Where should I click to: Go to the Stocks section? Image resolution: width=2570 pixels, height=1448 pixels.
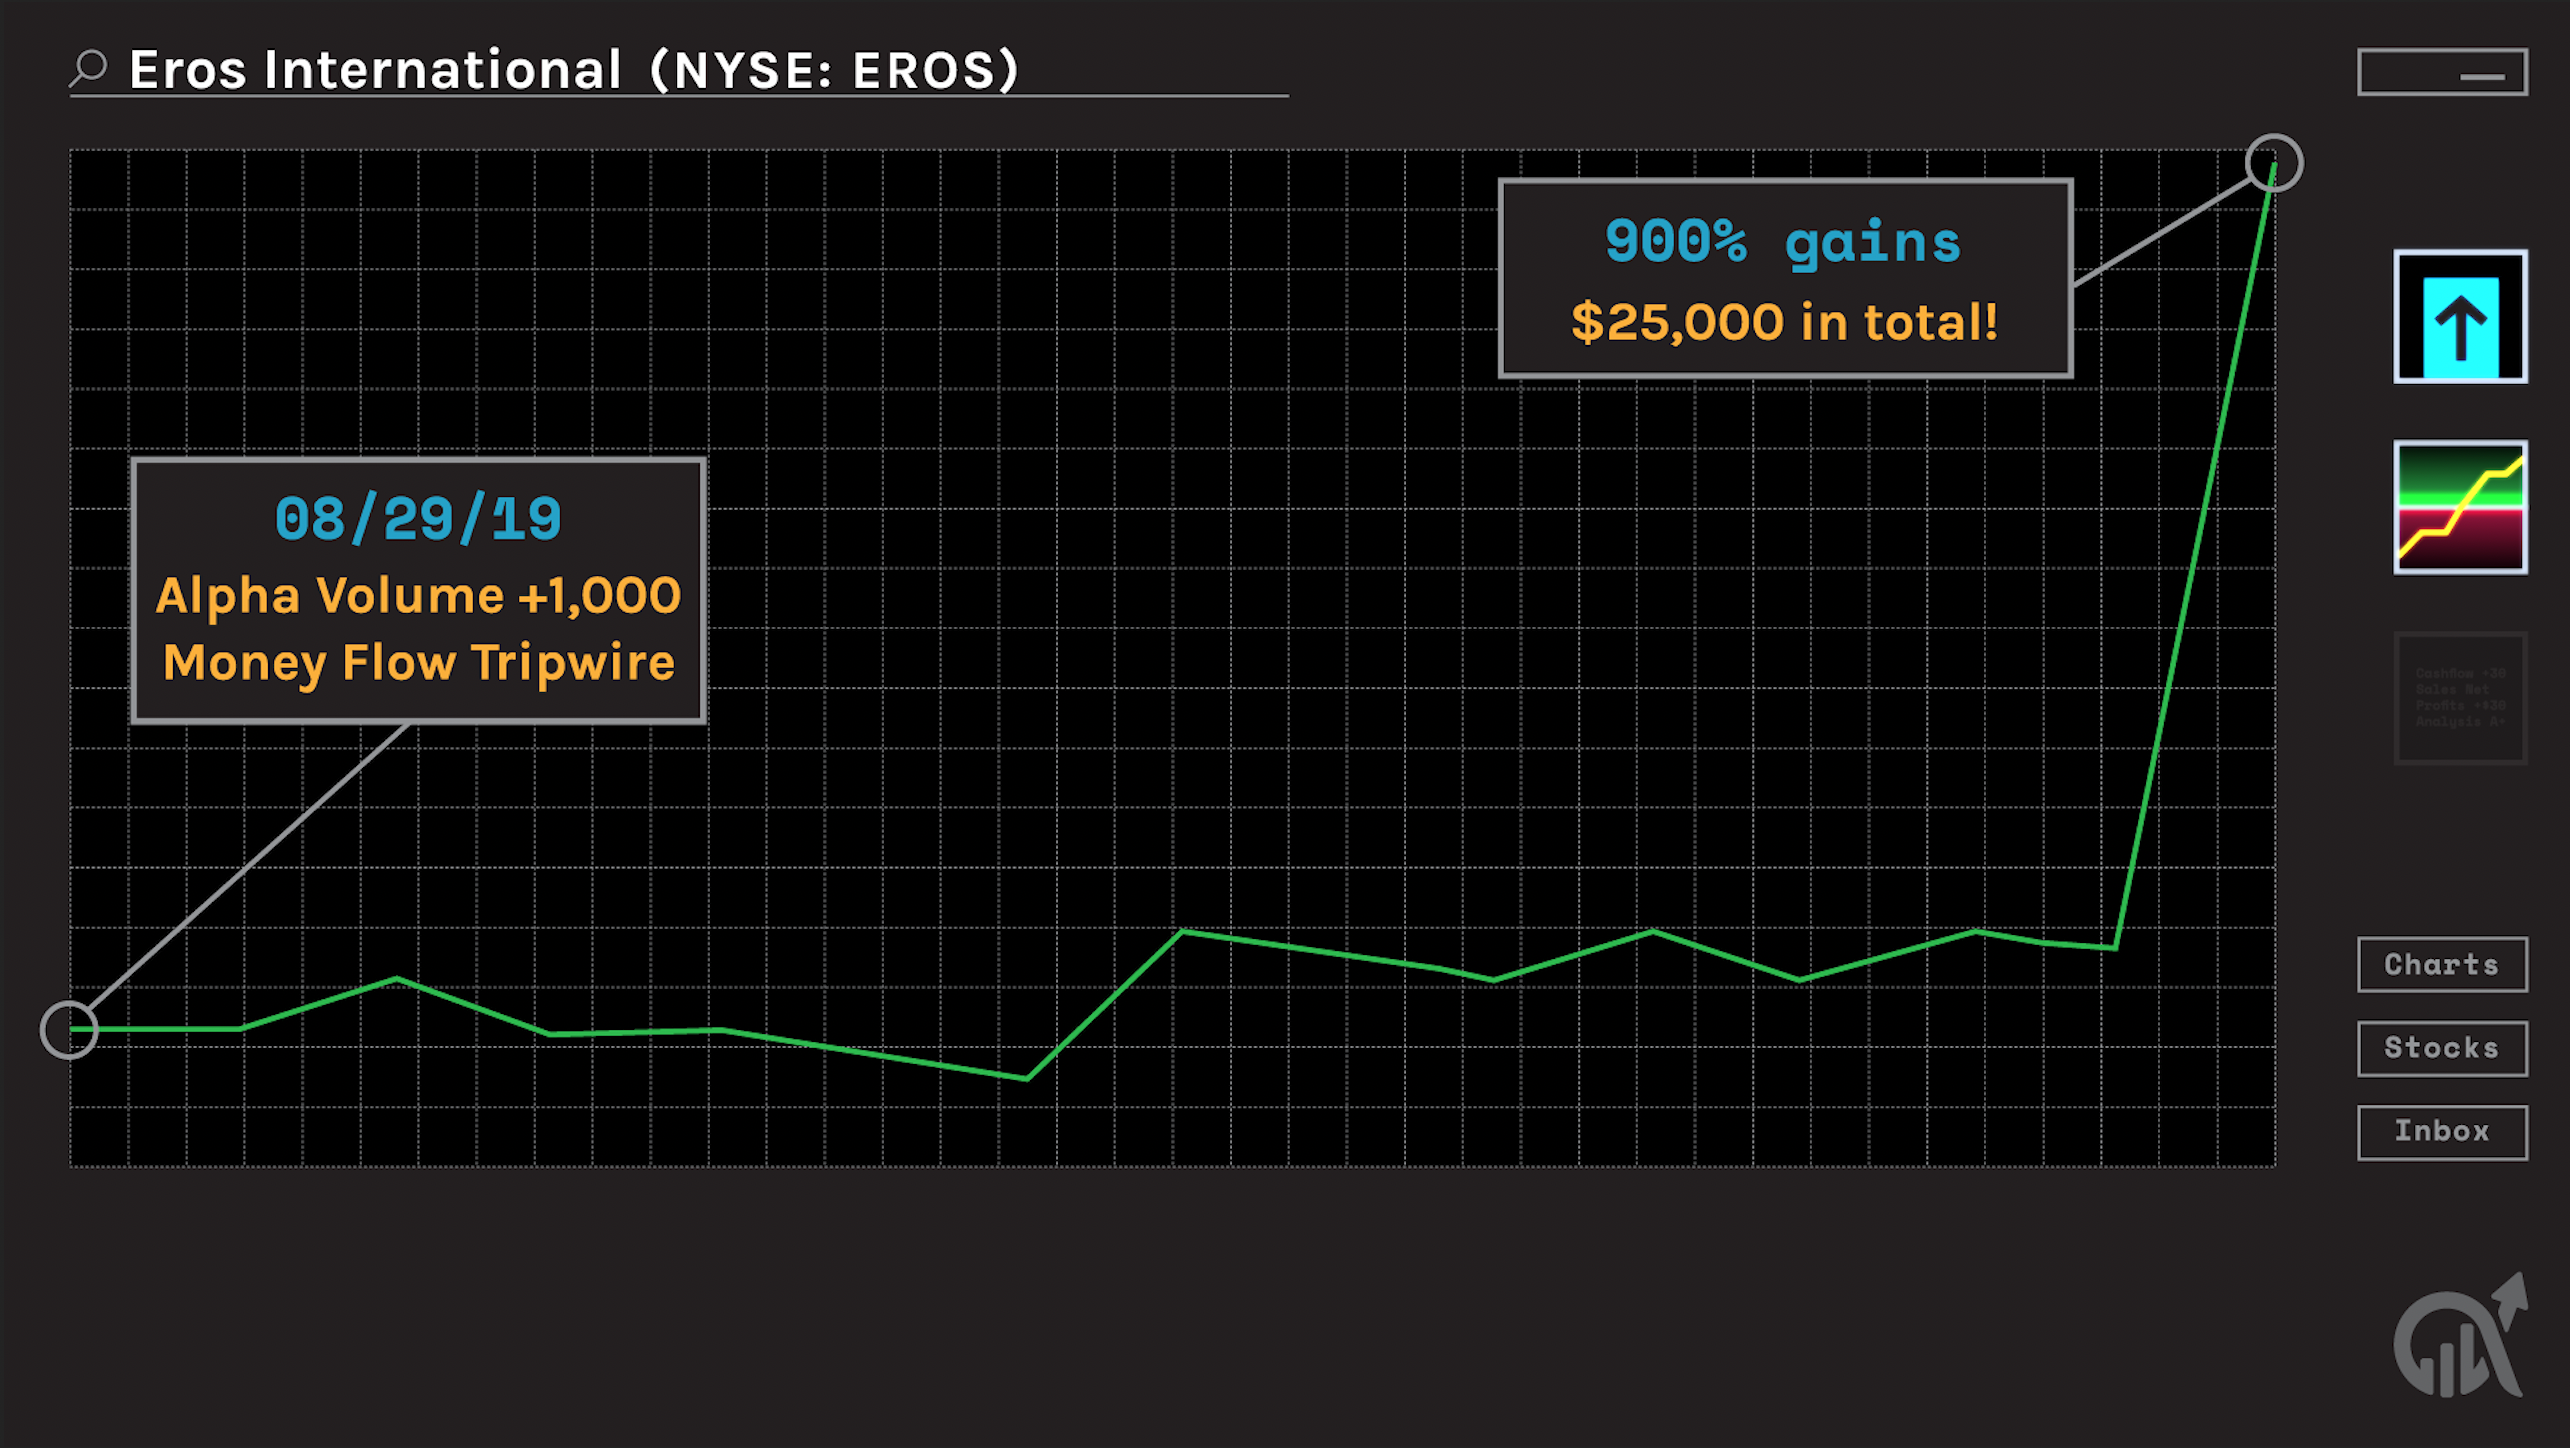(2442, 1048)
